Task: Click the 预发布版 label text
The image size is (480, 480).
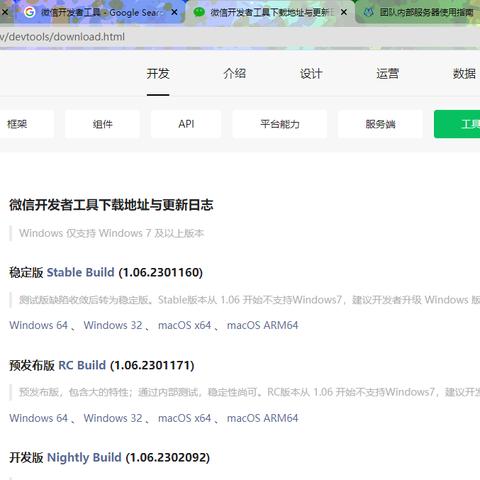Action: point(32,365)
